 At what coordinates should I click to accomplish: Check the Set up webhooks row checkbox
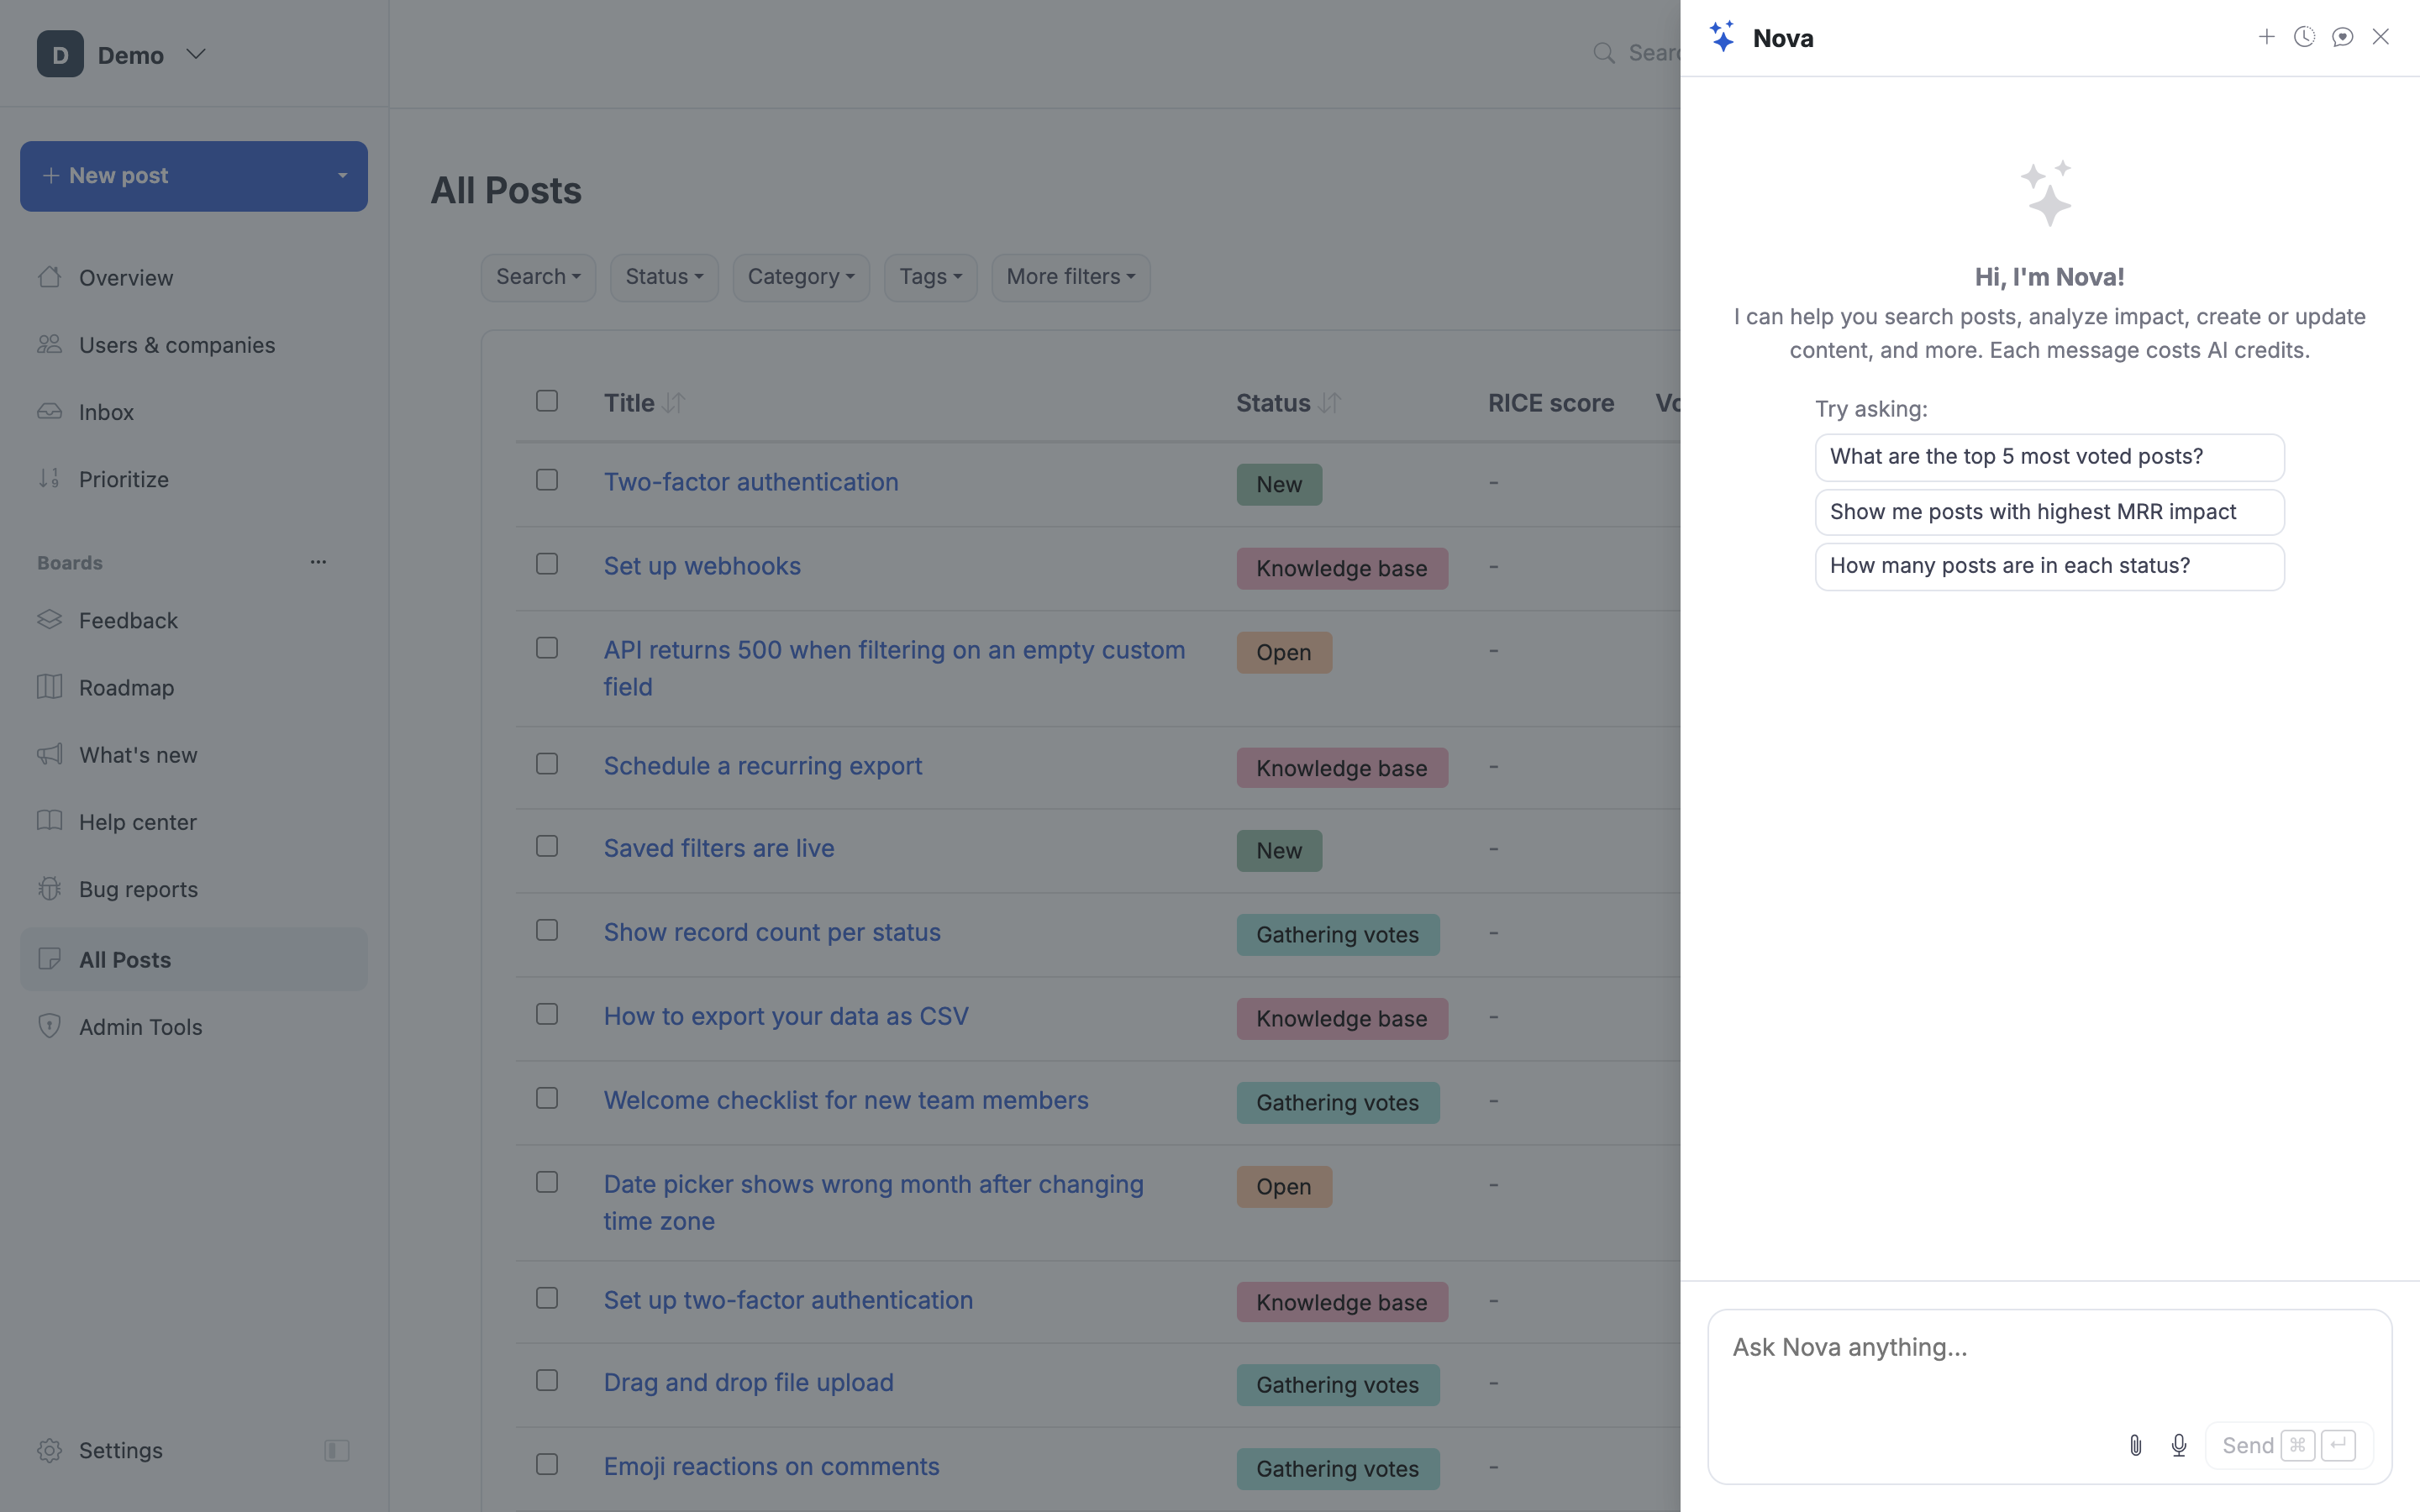click(x=547, y=564)
